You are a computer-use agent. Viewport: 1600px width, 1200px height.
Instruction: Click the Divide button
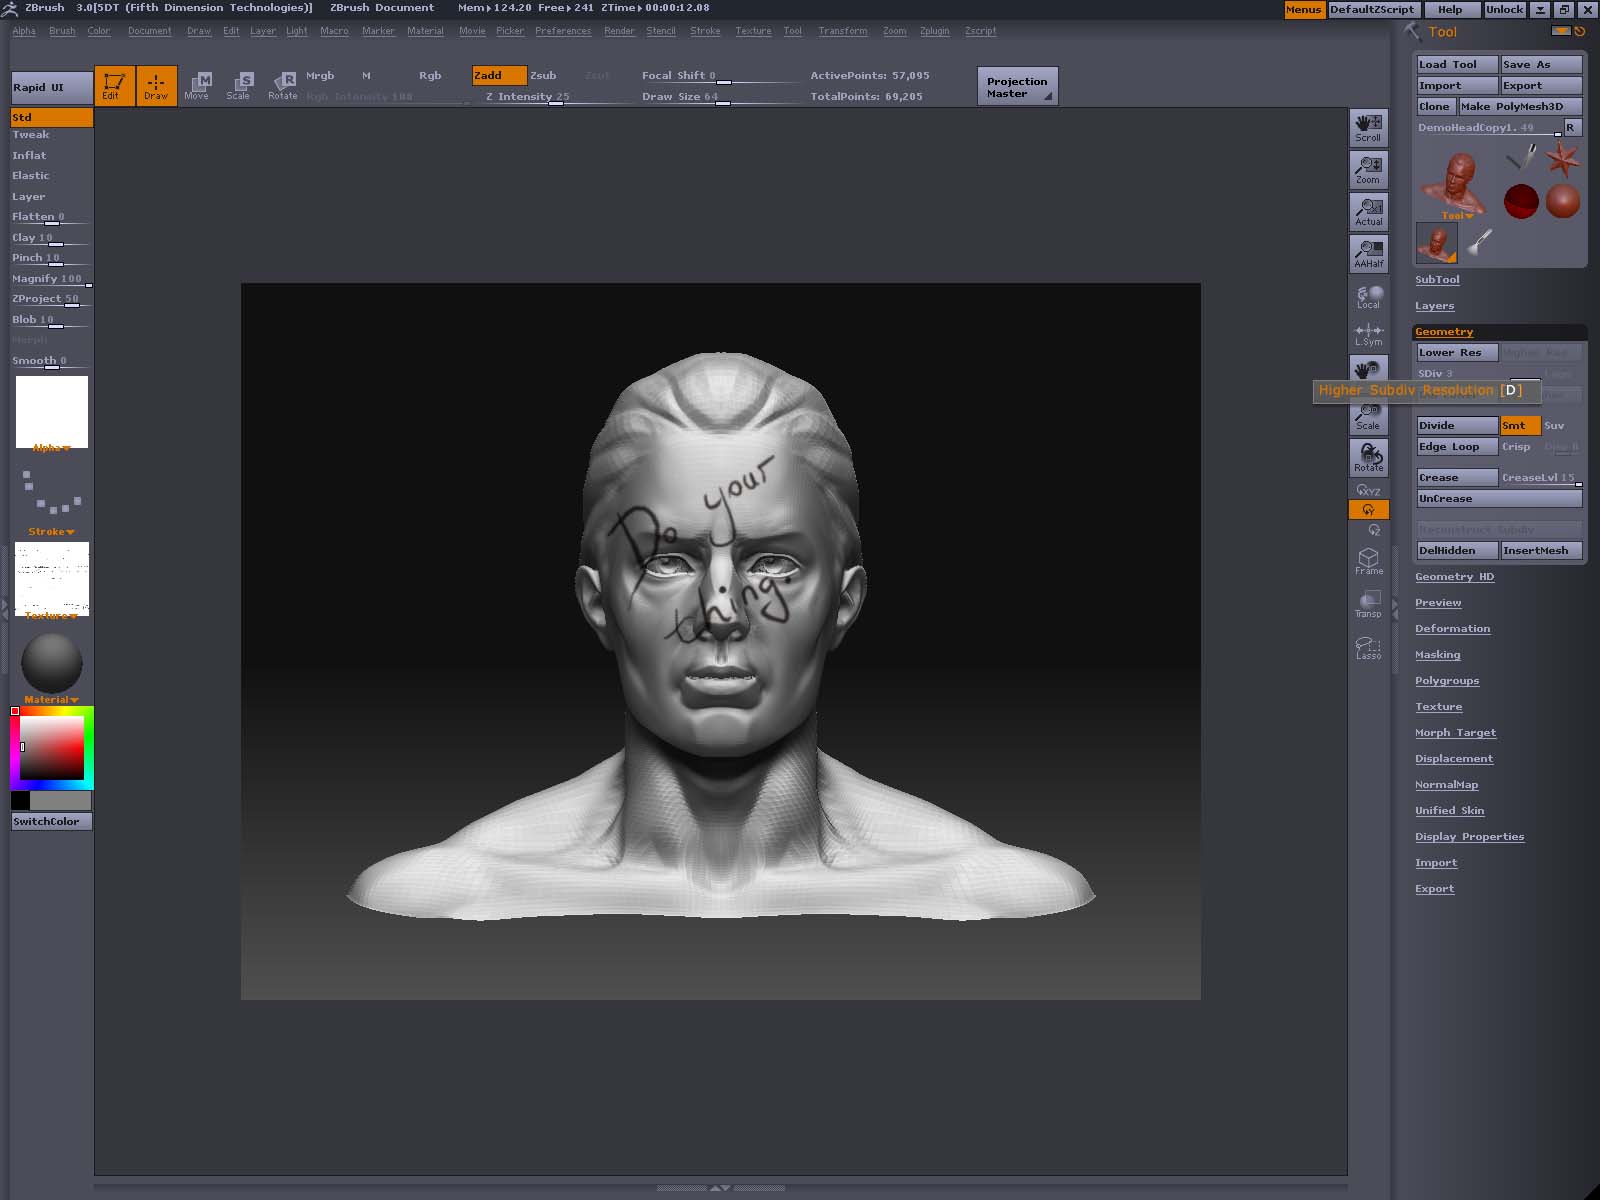point(1456,426)
